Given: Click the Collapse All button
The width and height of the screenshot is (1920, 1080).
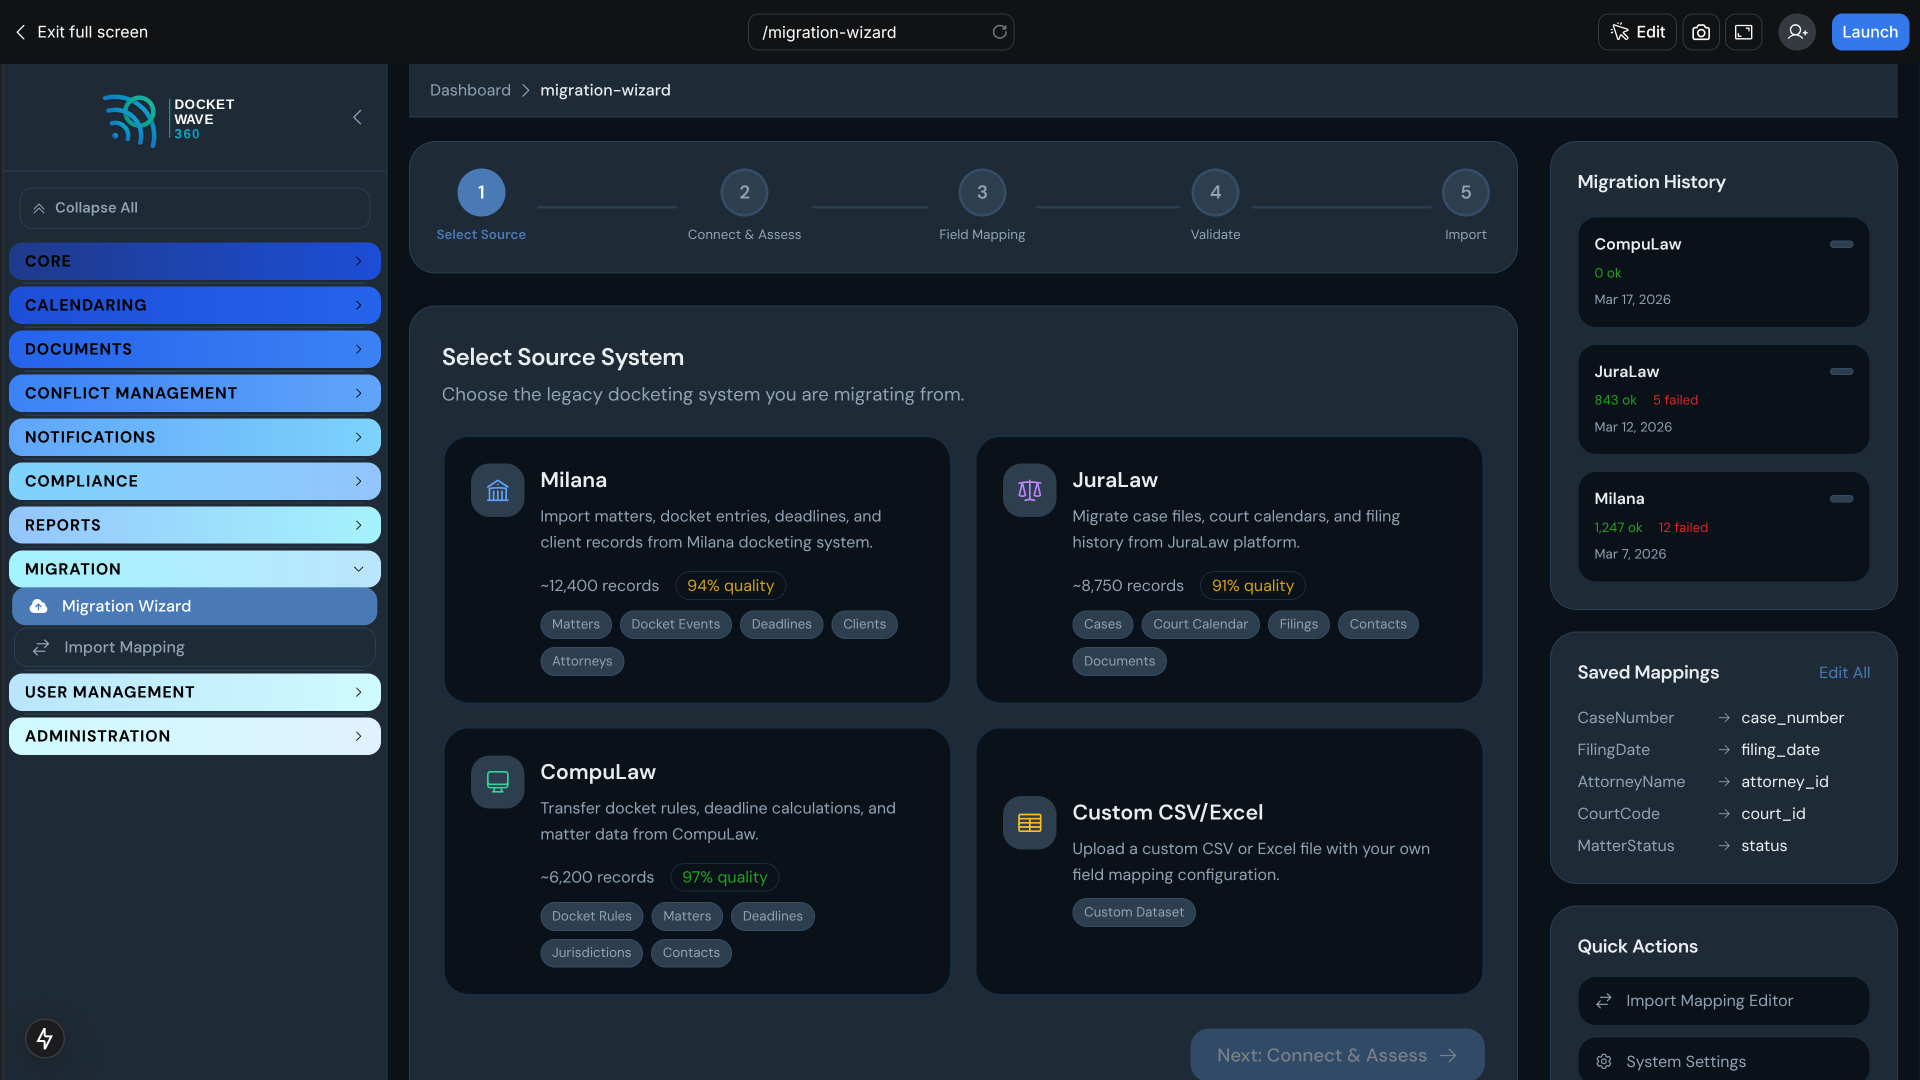Looking at the screenshot, I should [x=194, y=208].
